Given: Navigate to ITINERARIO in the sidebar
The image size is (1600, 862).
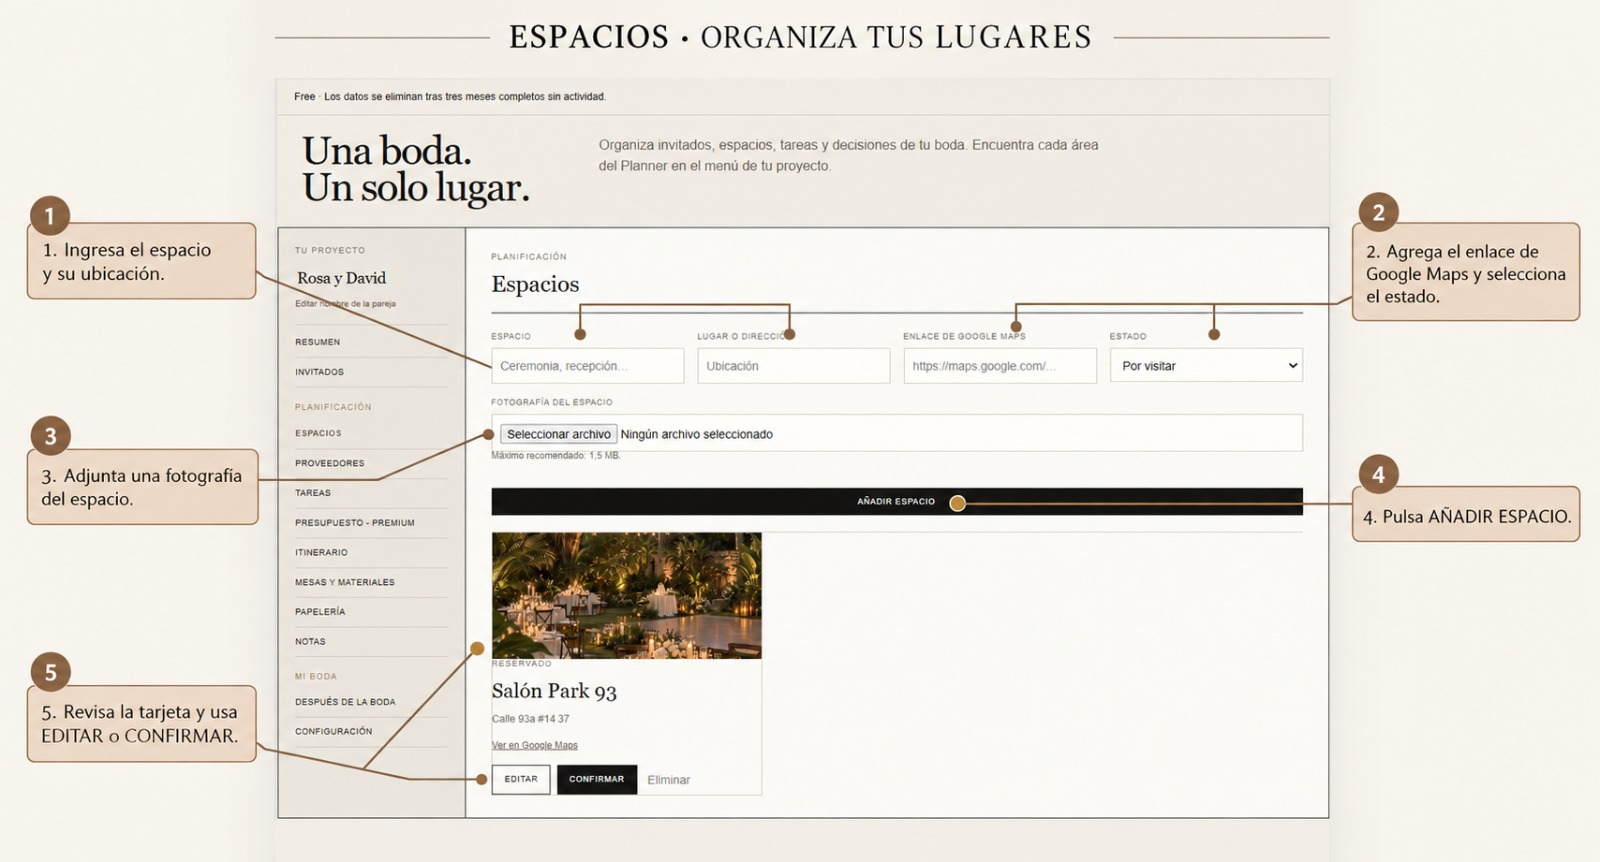Looking at the screenshot, I should point(322,552).
